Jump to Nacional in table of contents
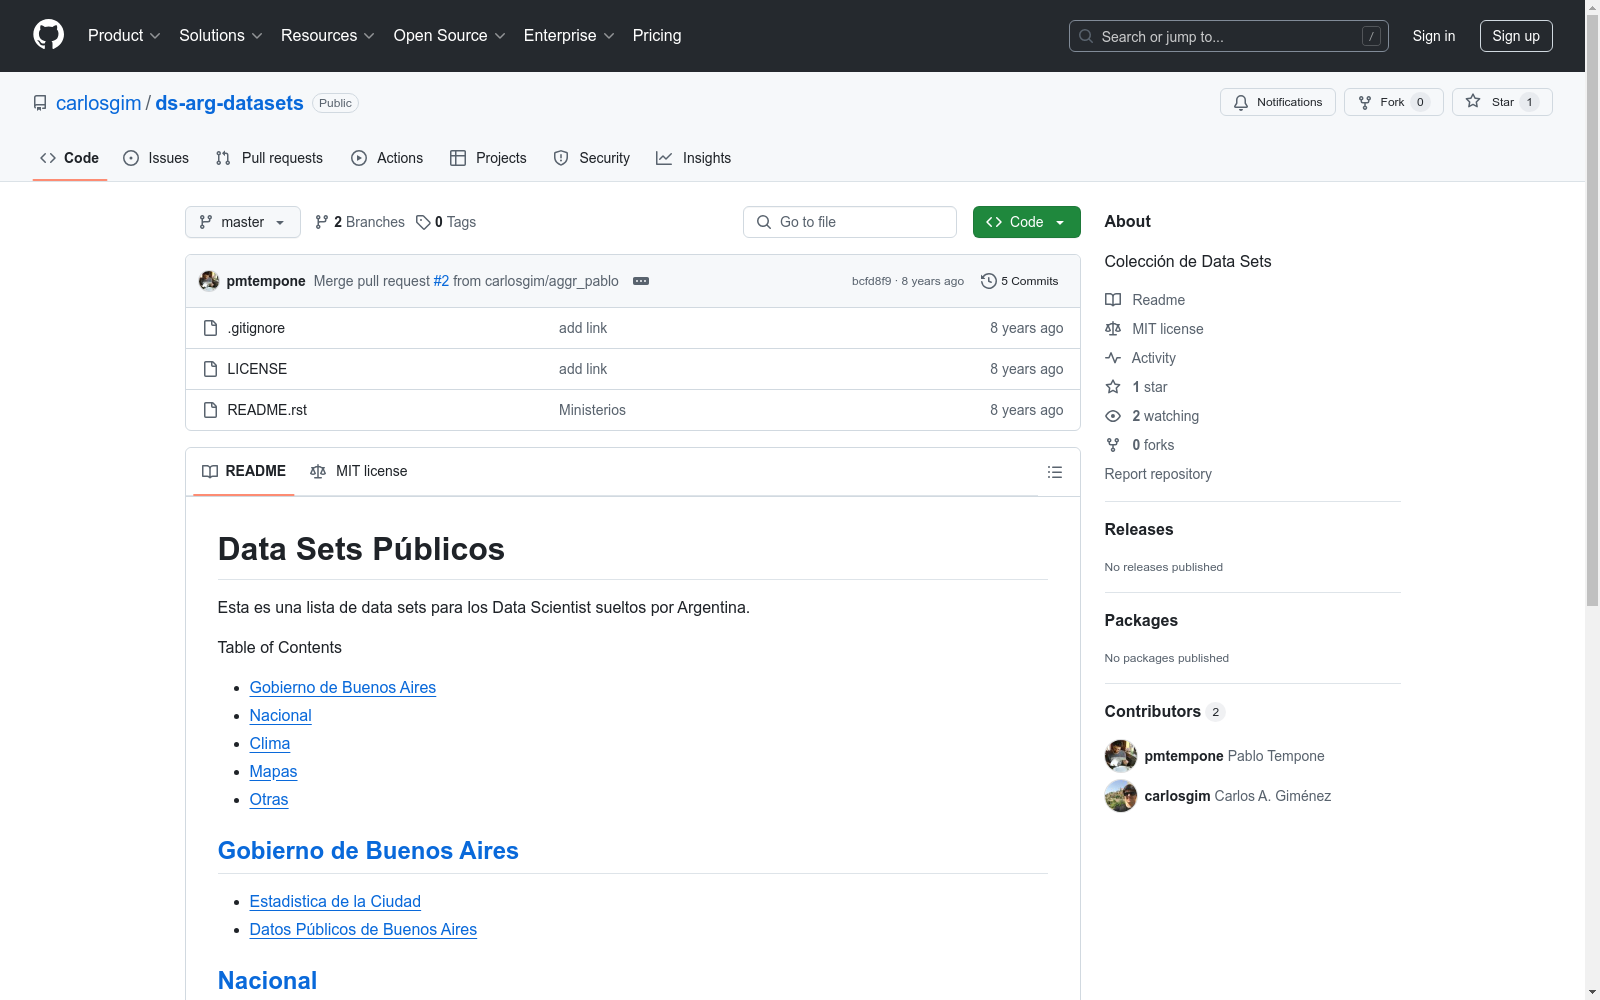 point(280,715)
